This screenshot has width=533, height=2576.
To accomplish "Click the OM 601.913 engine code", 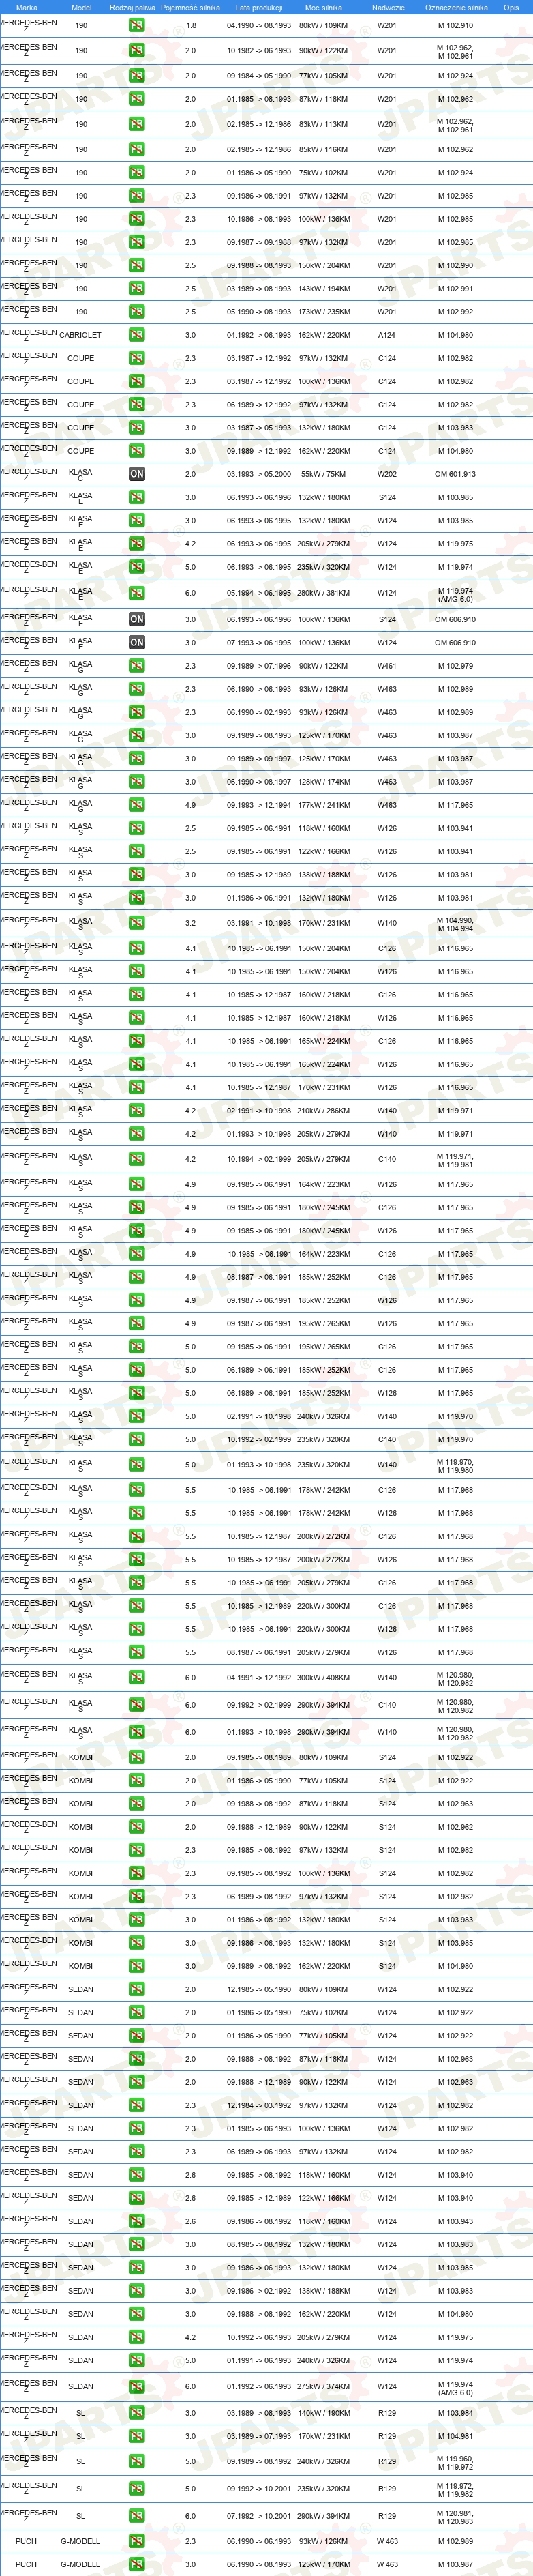I will (x=455, y=474).
